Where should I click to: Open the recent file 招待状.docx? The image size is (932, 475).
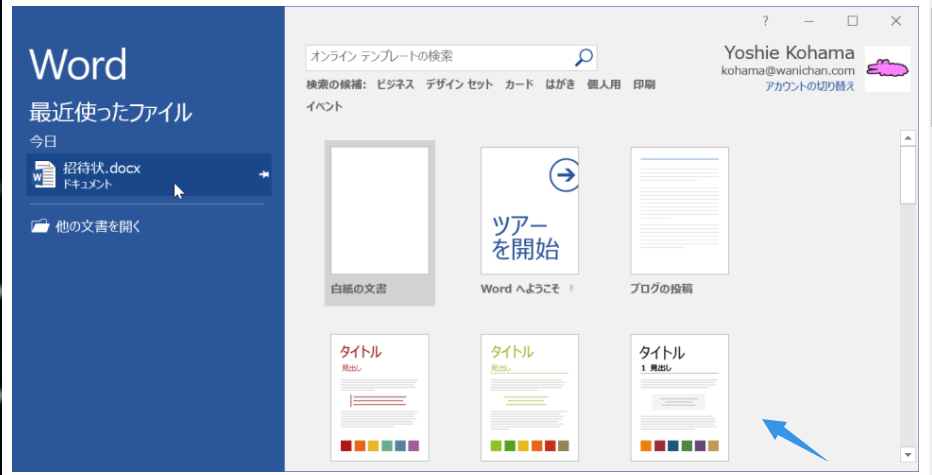(149, 175)
